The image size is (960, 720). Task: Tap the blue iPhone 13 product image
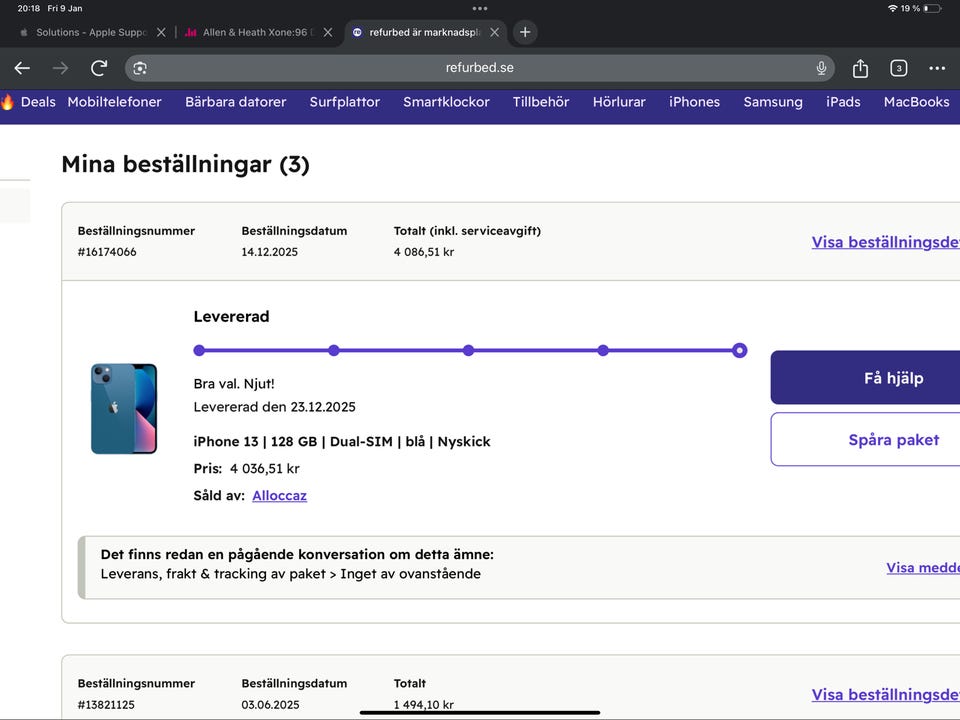click(x=124, y=409)
